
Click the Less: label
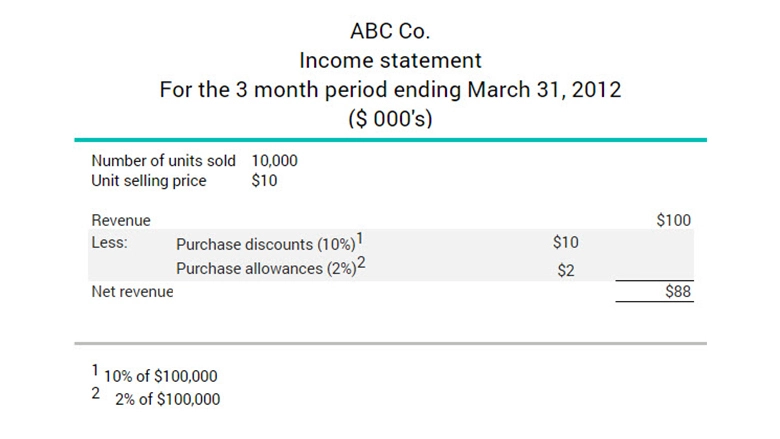pyautogui.click(x=108, y=243)
